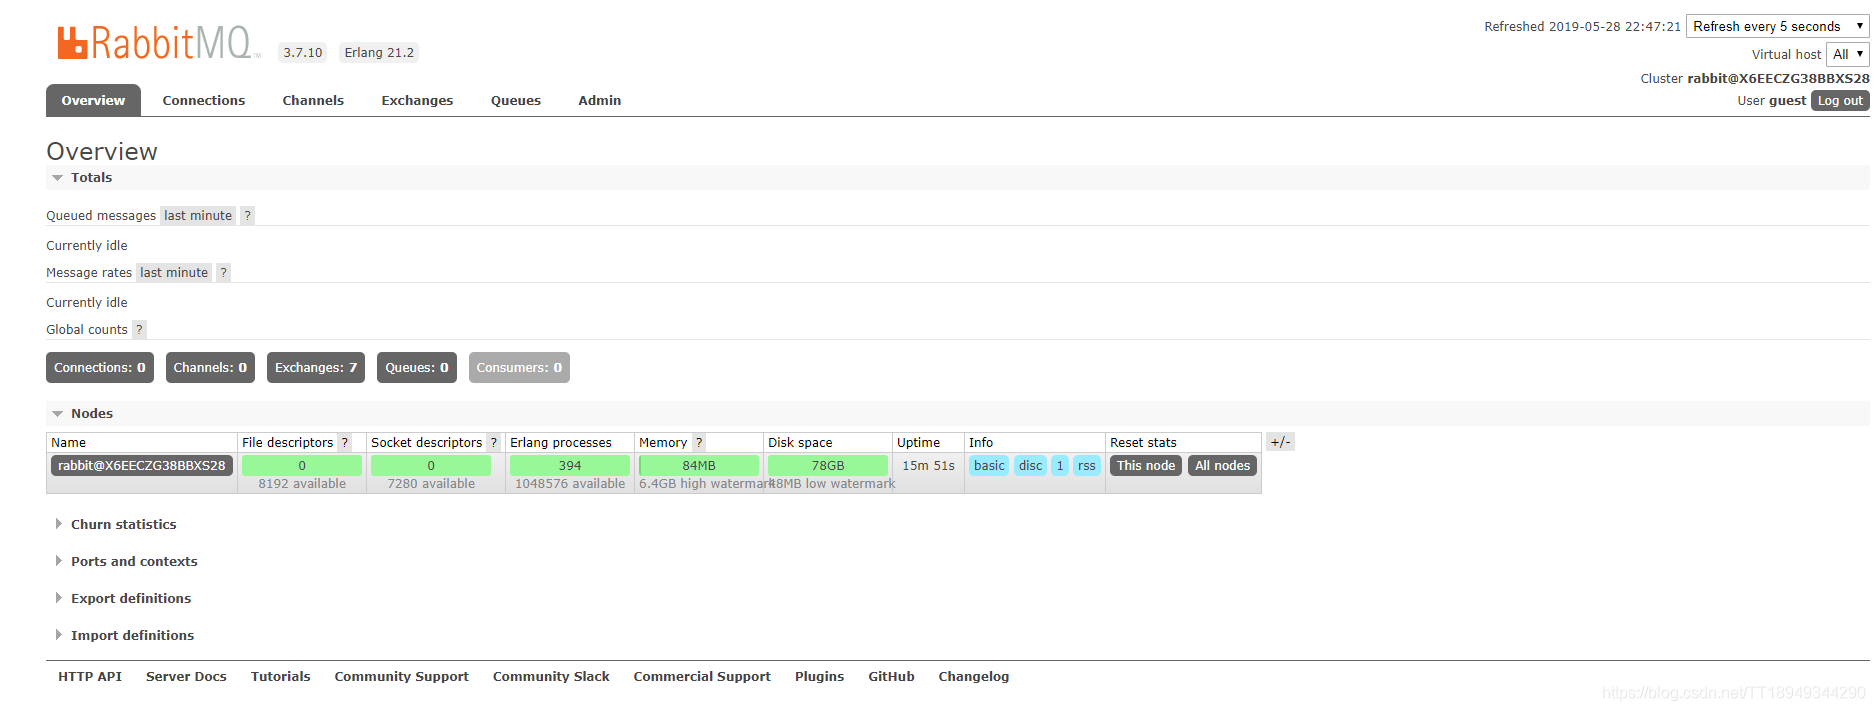Switch to the Channels tab
This screenshot has height=711, width=1875.
pyautogui.click(x=313, y=101)
